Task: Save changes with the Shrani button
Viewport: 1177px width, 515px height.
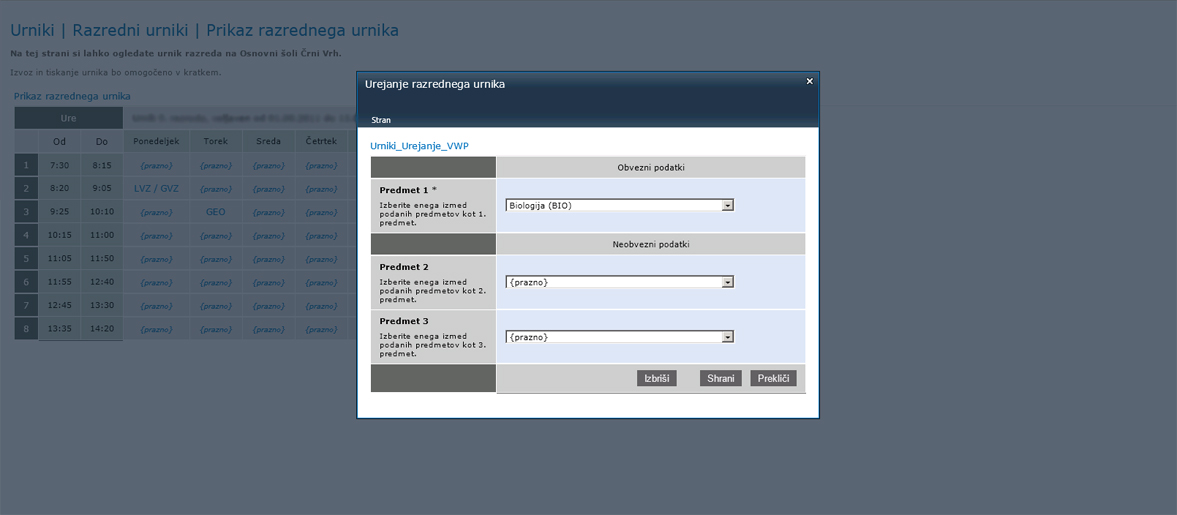Action: (720, 379)
